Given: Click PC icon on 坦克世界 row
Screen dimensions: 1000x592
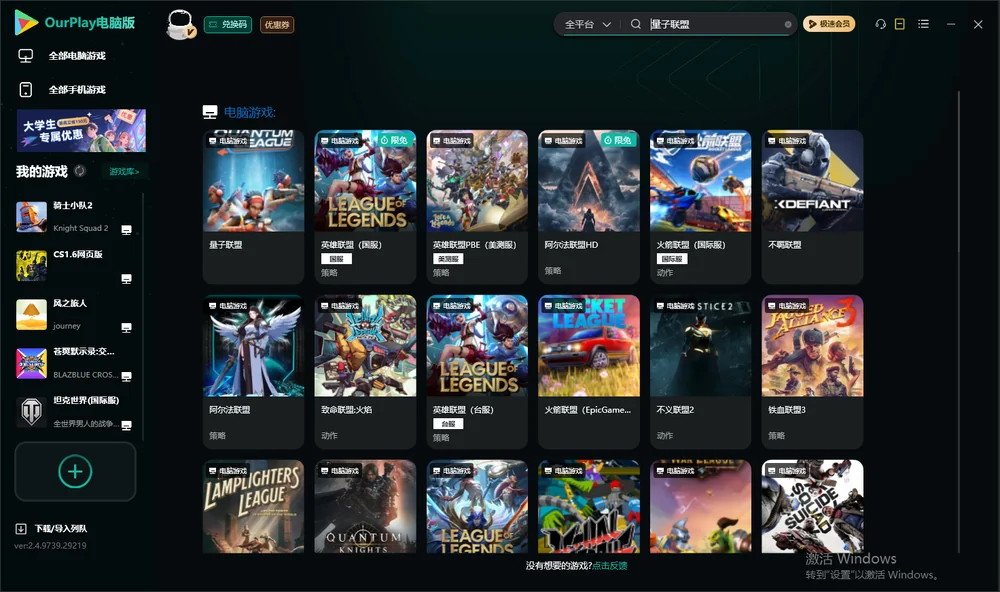Looking at the screenshot, I should [x=126, y=426].
